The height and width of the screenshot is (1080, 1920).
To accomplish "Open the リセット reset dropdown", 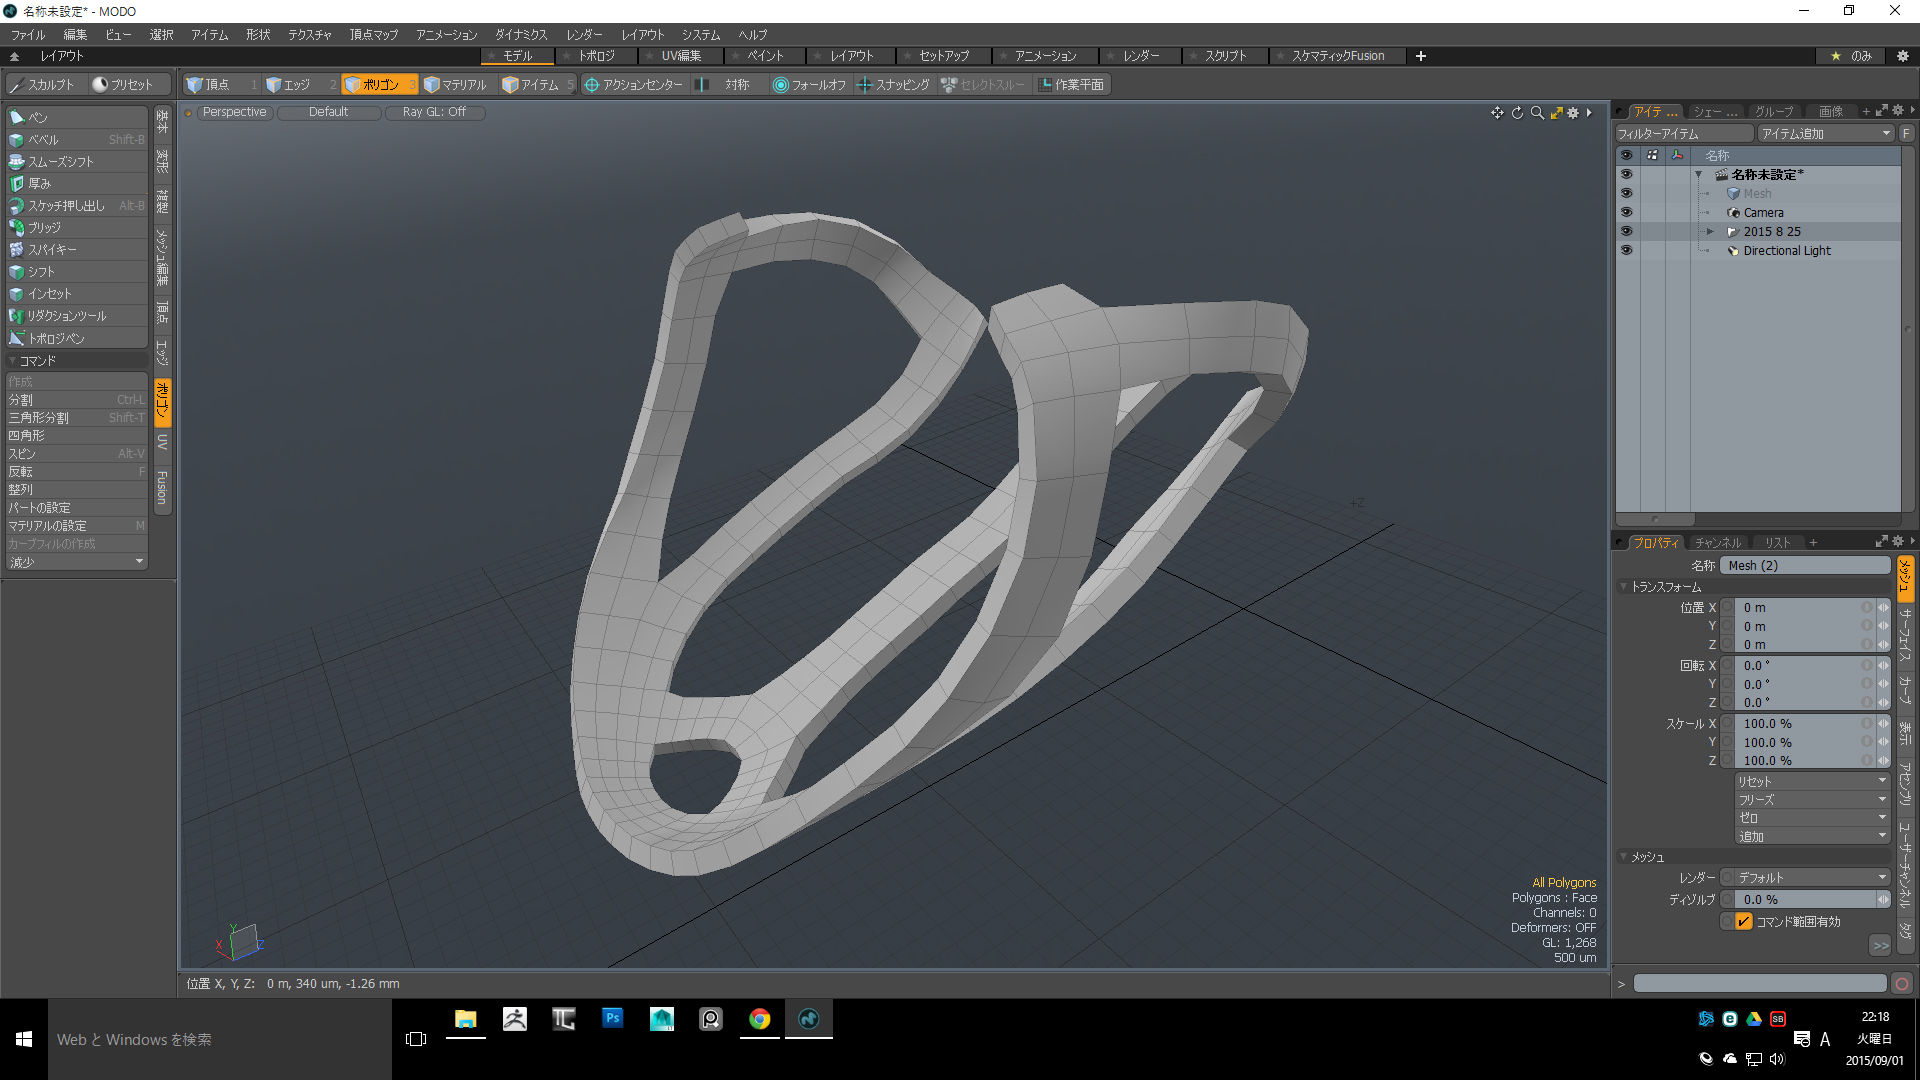I will coord(1812,781).
